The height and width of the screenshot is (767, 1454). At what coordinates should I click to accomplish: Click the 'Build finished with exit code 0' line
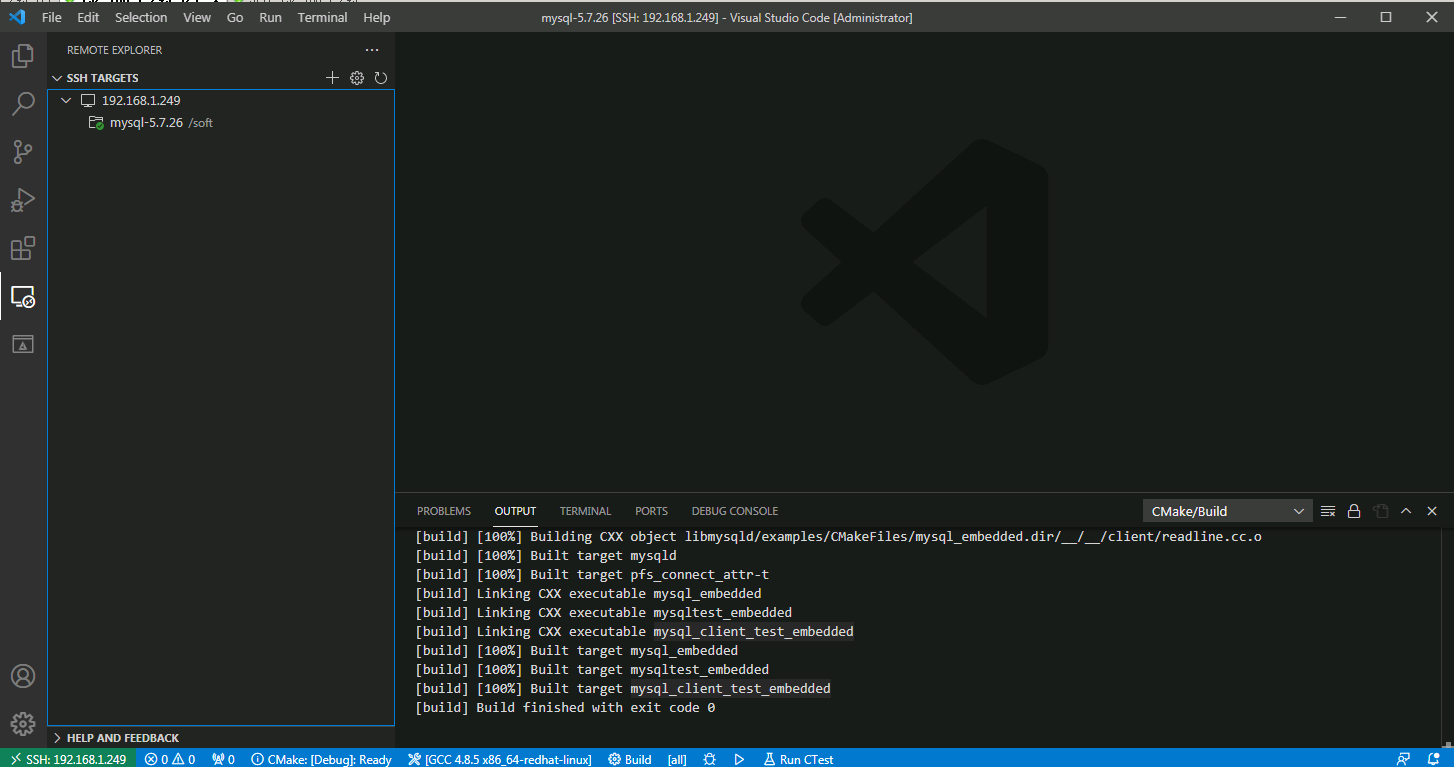click(x=565, y=708)
